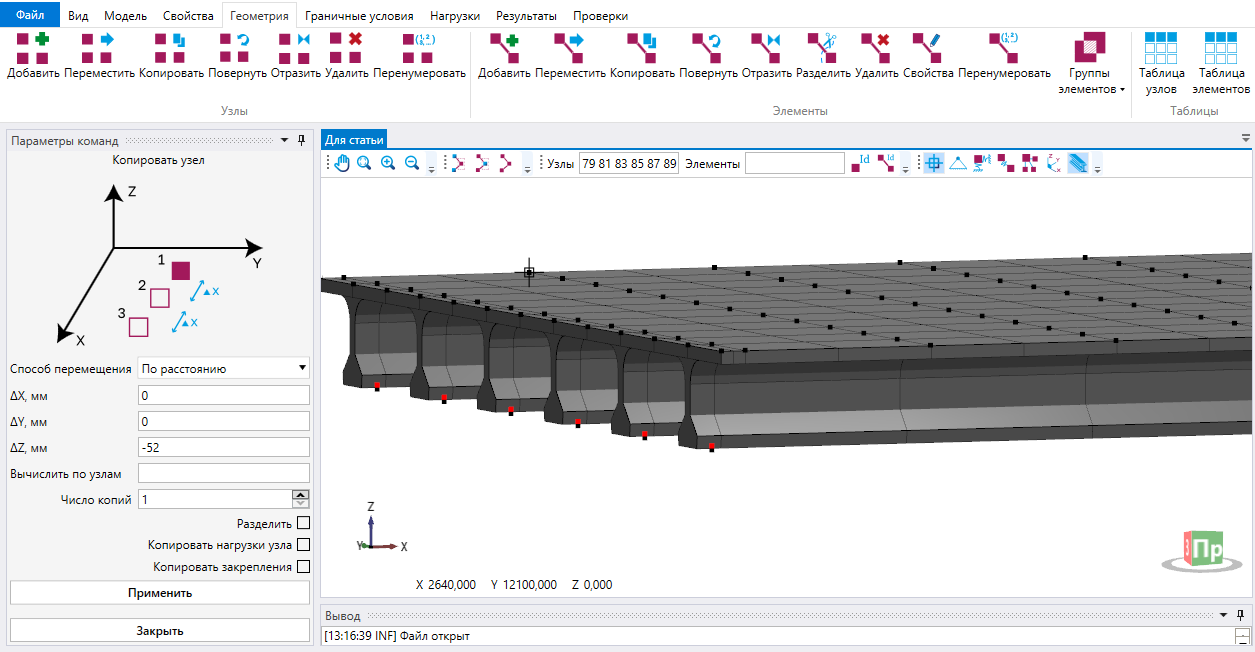The width and height of the screenshot is (1255, 652).
Task: Click Переместить in the Узлы group
Action: [99, 56]
